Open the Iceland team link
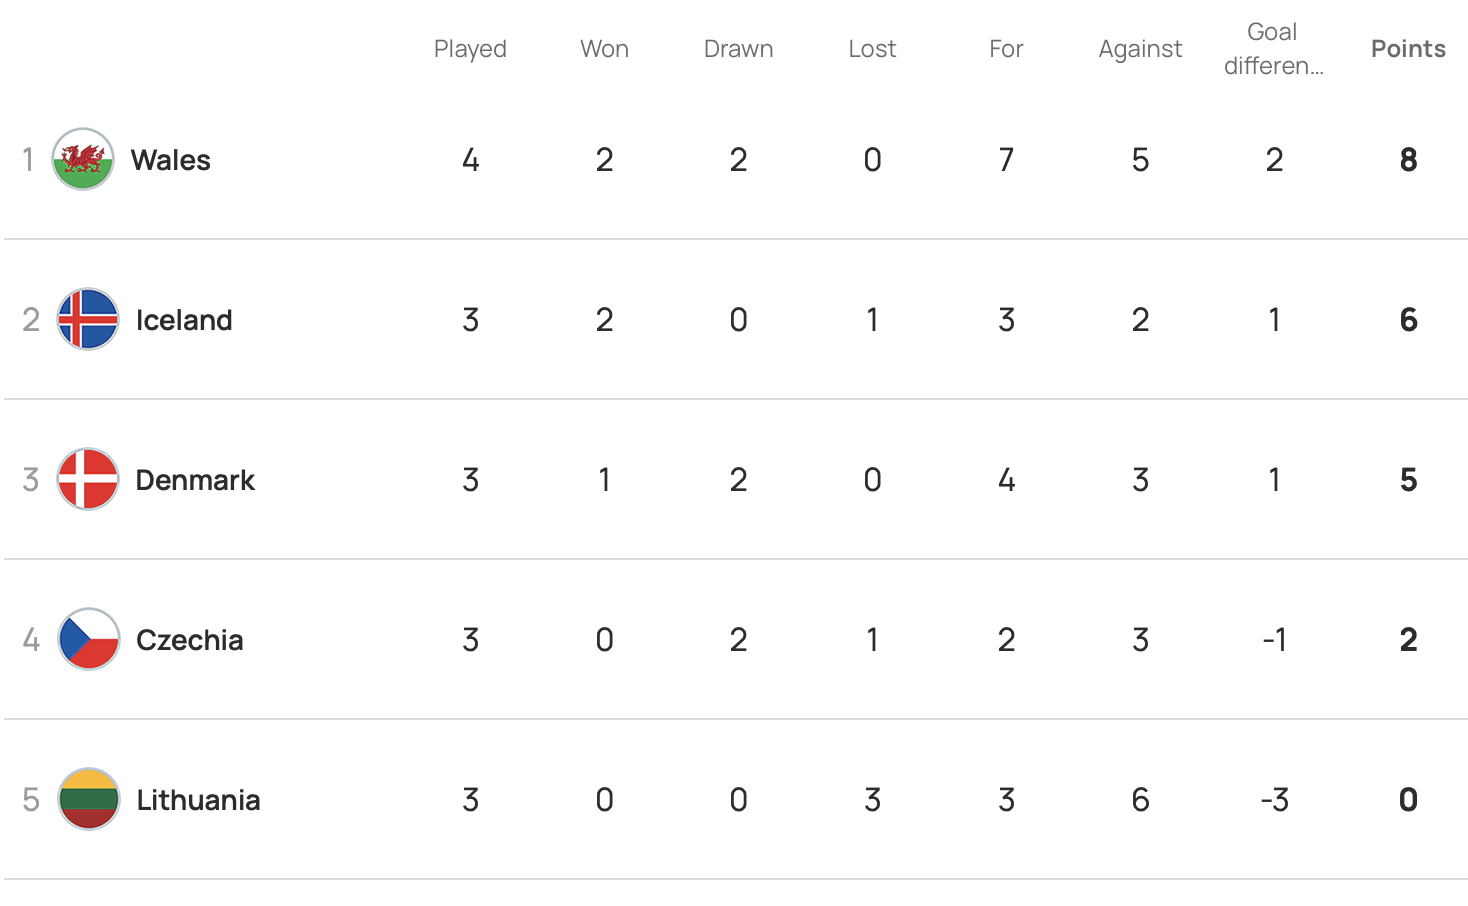 (x=184, y=320)
